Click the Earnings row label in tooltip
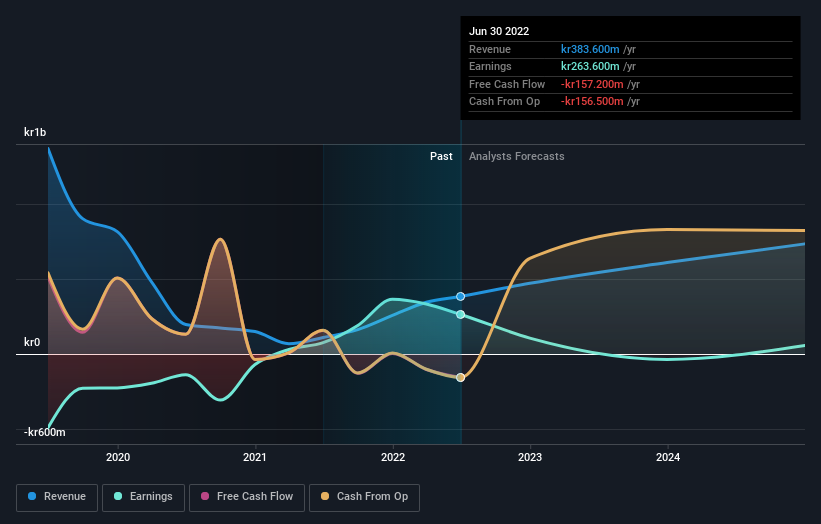Screen dimensions: 821x524 [x=490, y=66]
